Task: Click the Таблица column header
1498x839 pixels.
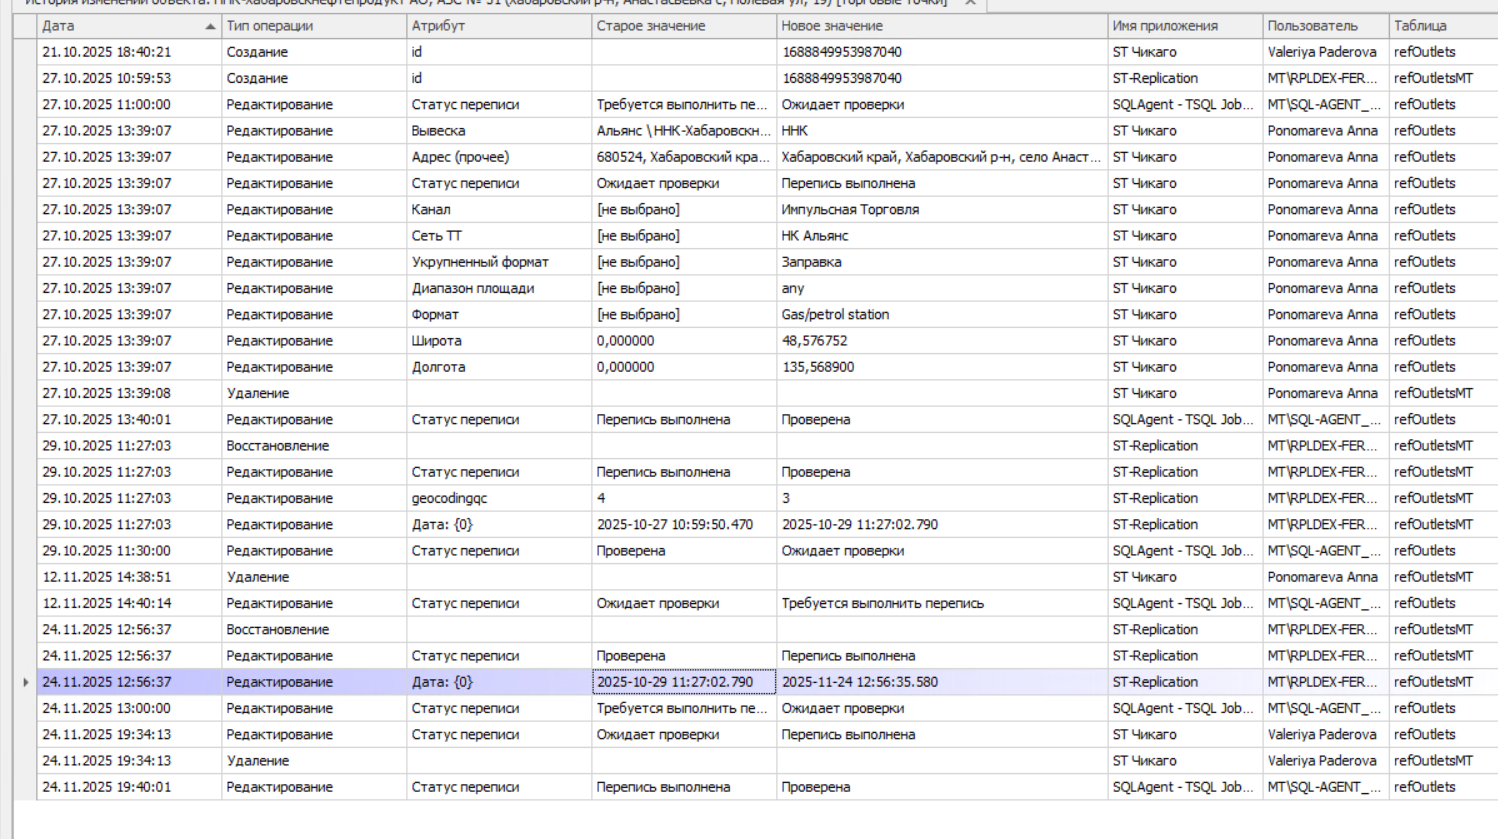Action: click(x=1444, y=26)
